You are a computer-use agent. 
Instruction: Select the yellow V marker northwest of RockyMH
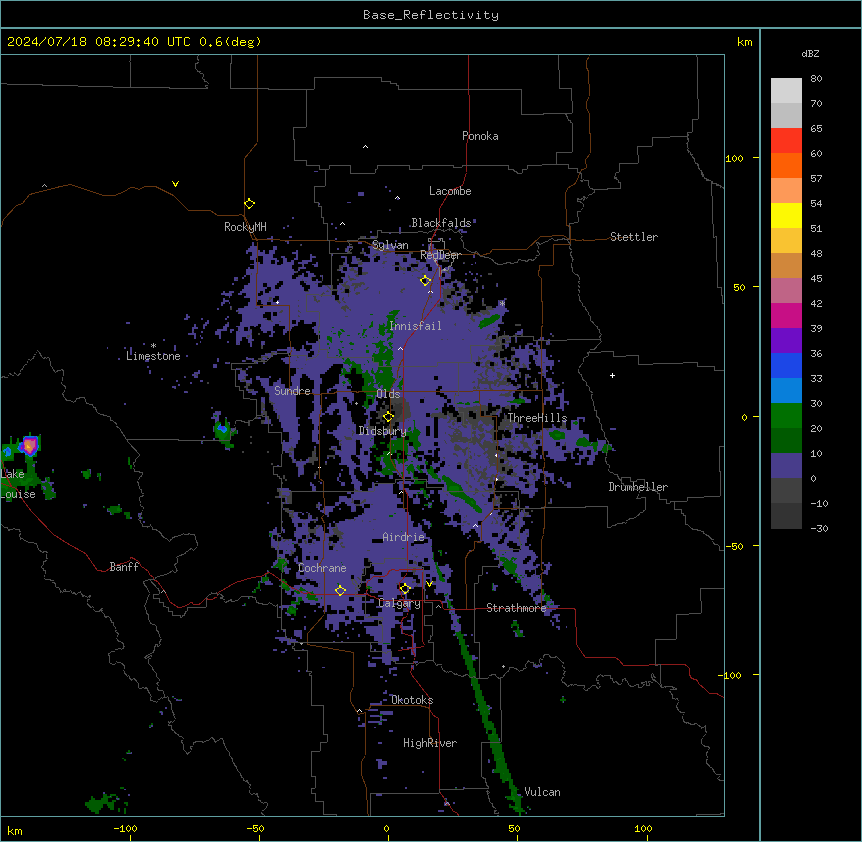click(x=175, y=184)
